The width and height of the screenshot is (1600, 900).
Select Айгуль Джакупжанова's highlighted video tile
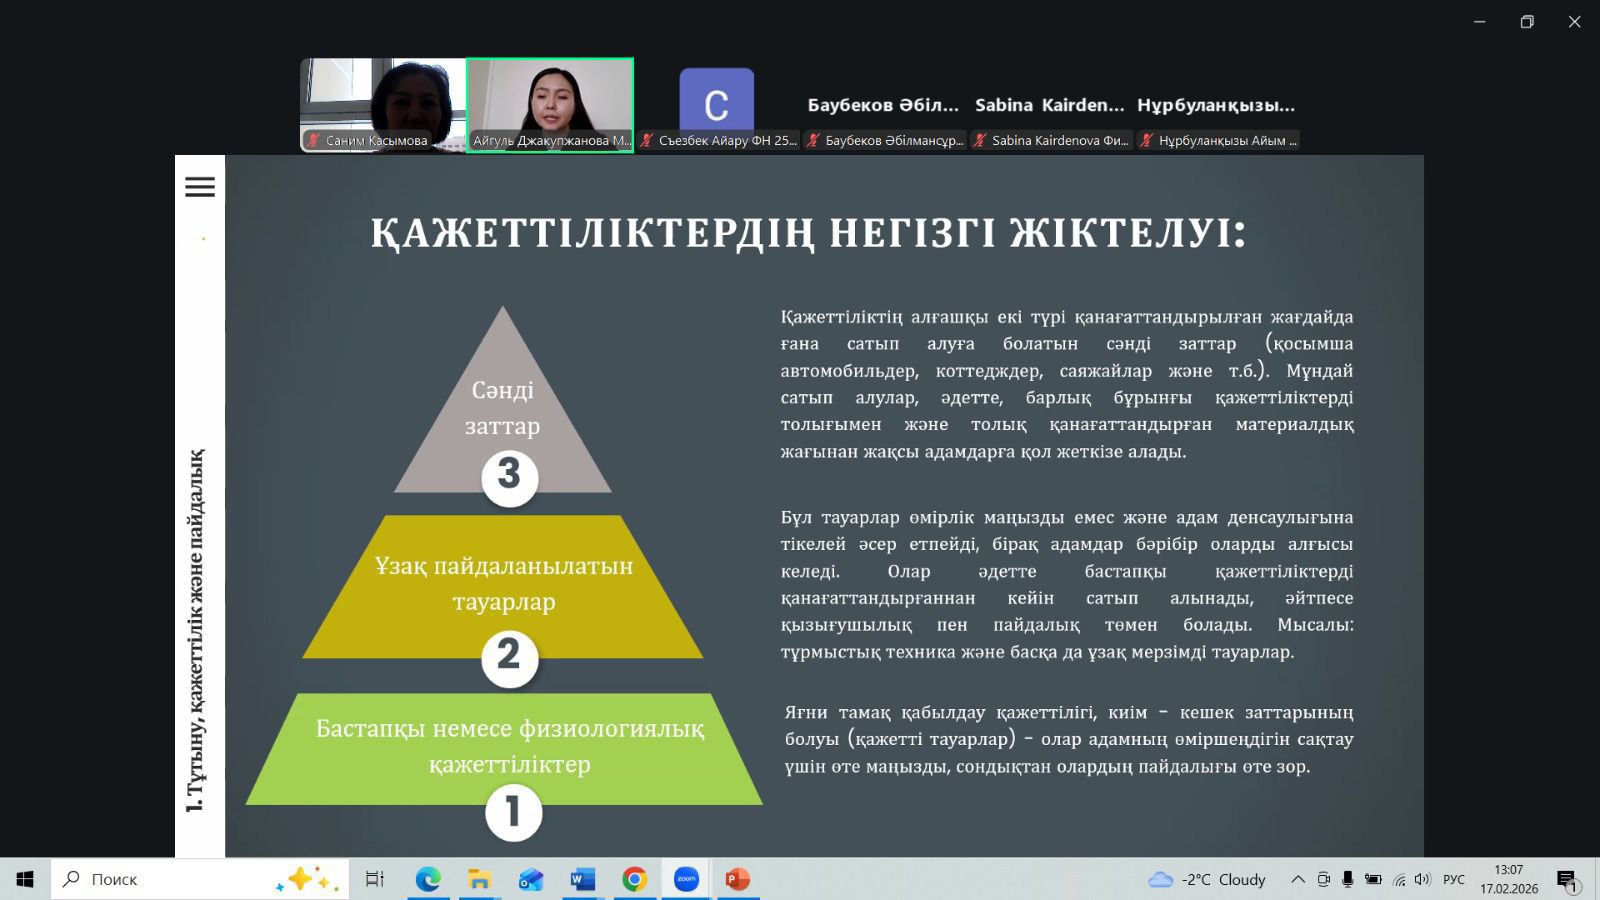[x=550, y=104]
